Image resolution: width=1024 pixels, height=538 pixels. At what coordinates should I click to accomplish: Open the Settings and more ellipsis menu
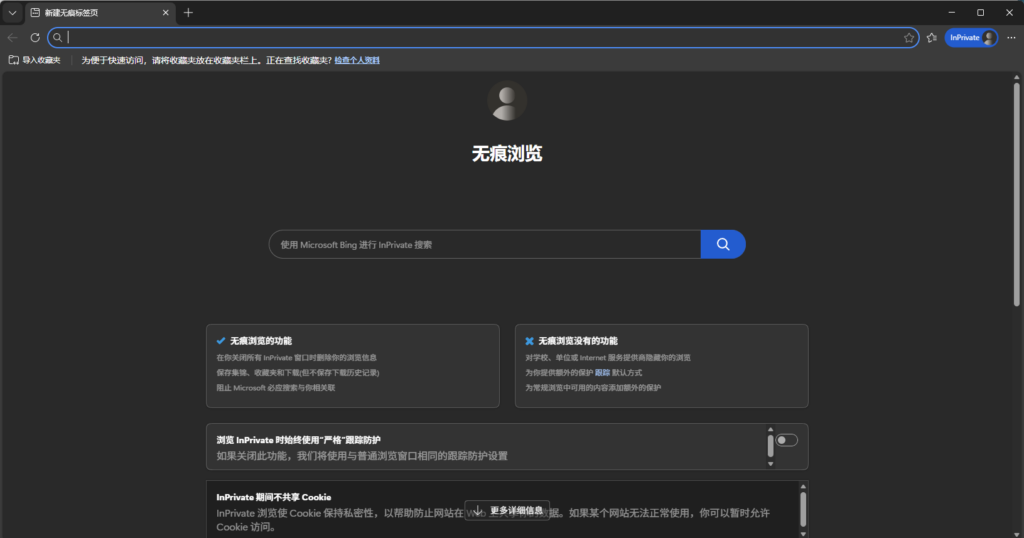point(1011,37)
